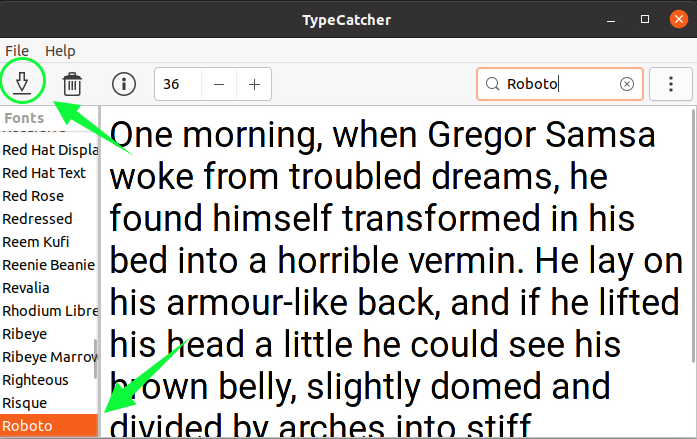Open the three-dot options menu
The height and width of the screenshot is (439, 697).
pos(669,85)
